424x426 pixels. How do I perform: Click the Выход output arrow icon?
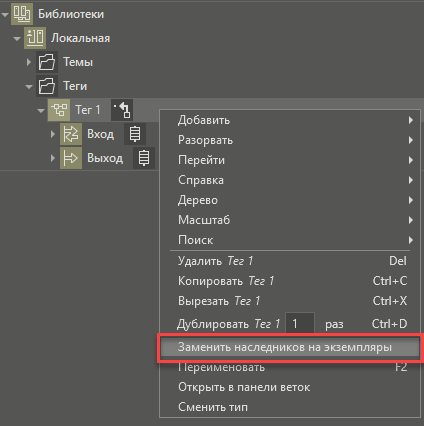click(x=71, y=158)
